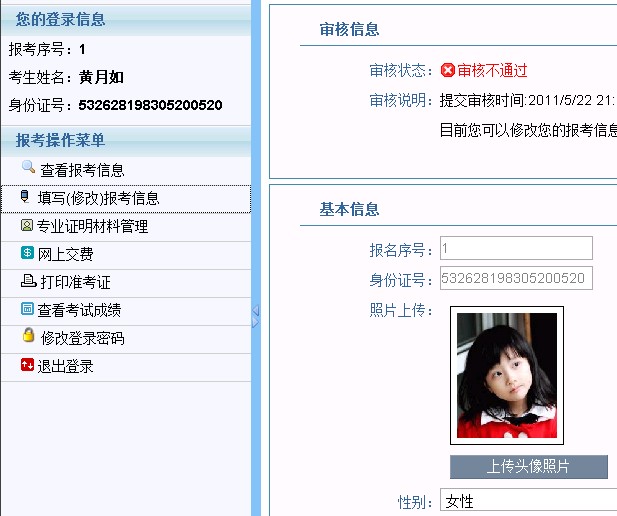Click the picture icon beside 专业证明材料管理

click(27, 225)
